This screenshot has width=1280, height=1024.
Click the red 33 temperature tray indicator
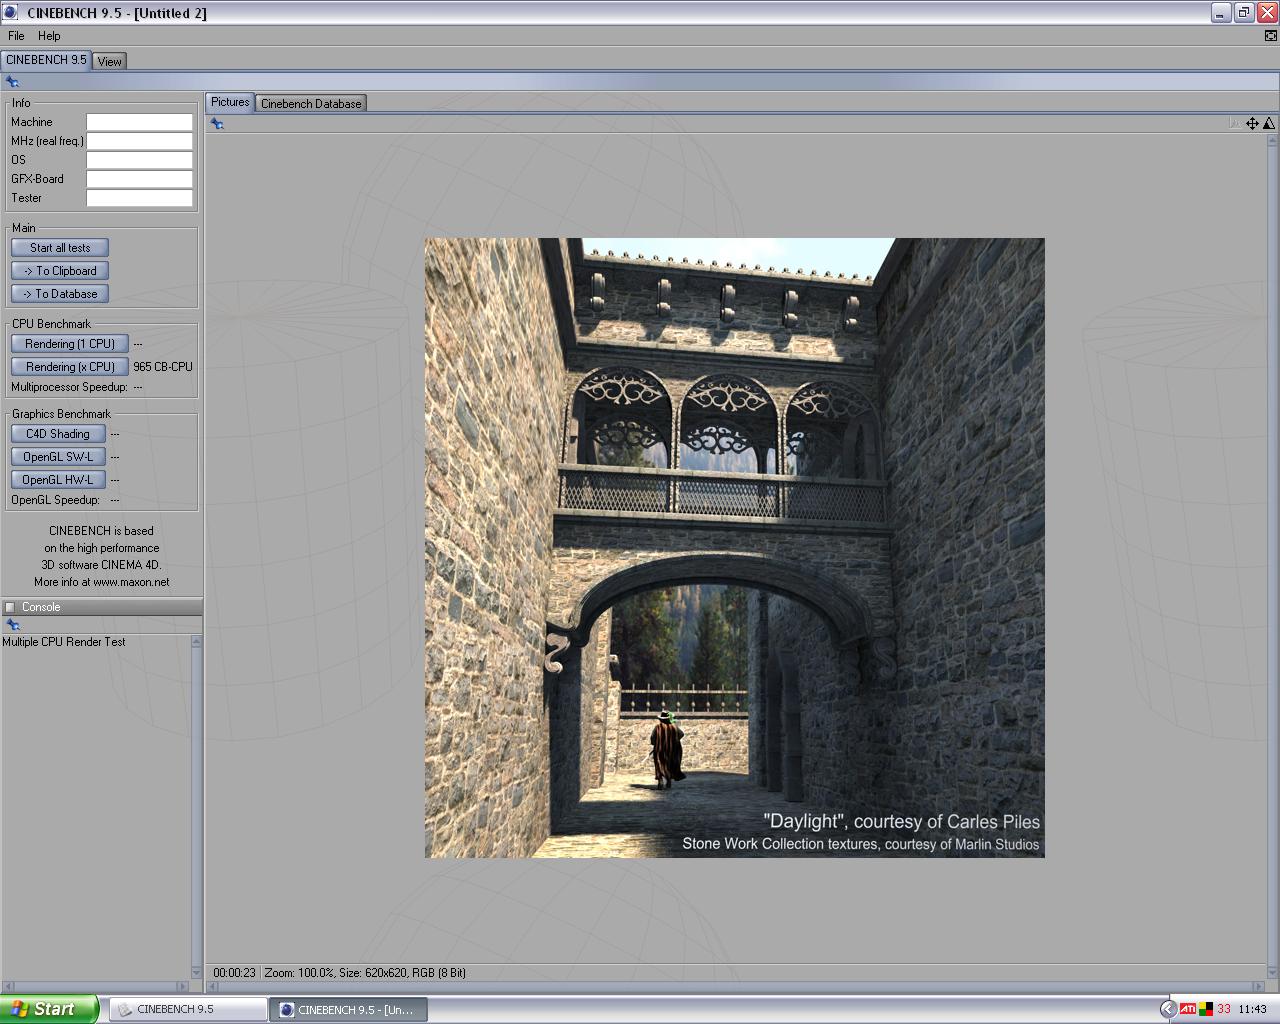1224,1009
